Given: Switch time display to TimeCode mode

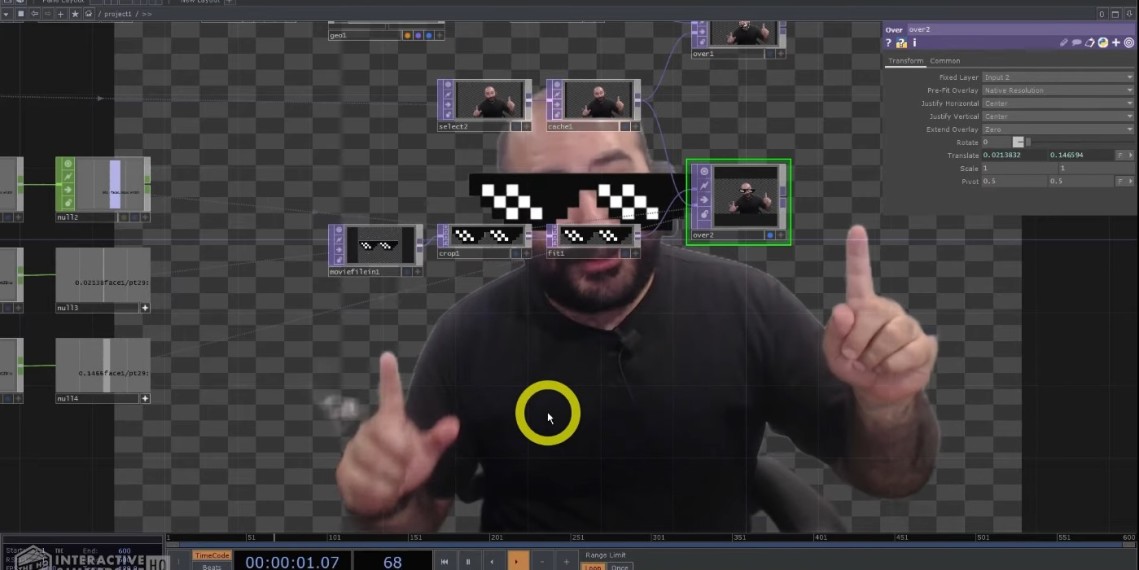Looking at the screenshot, I should (x=211, y=555).
